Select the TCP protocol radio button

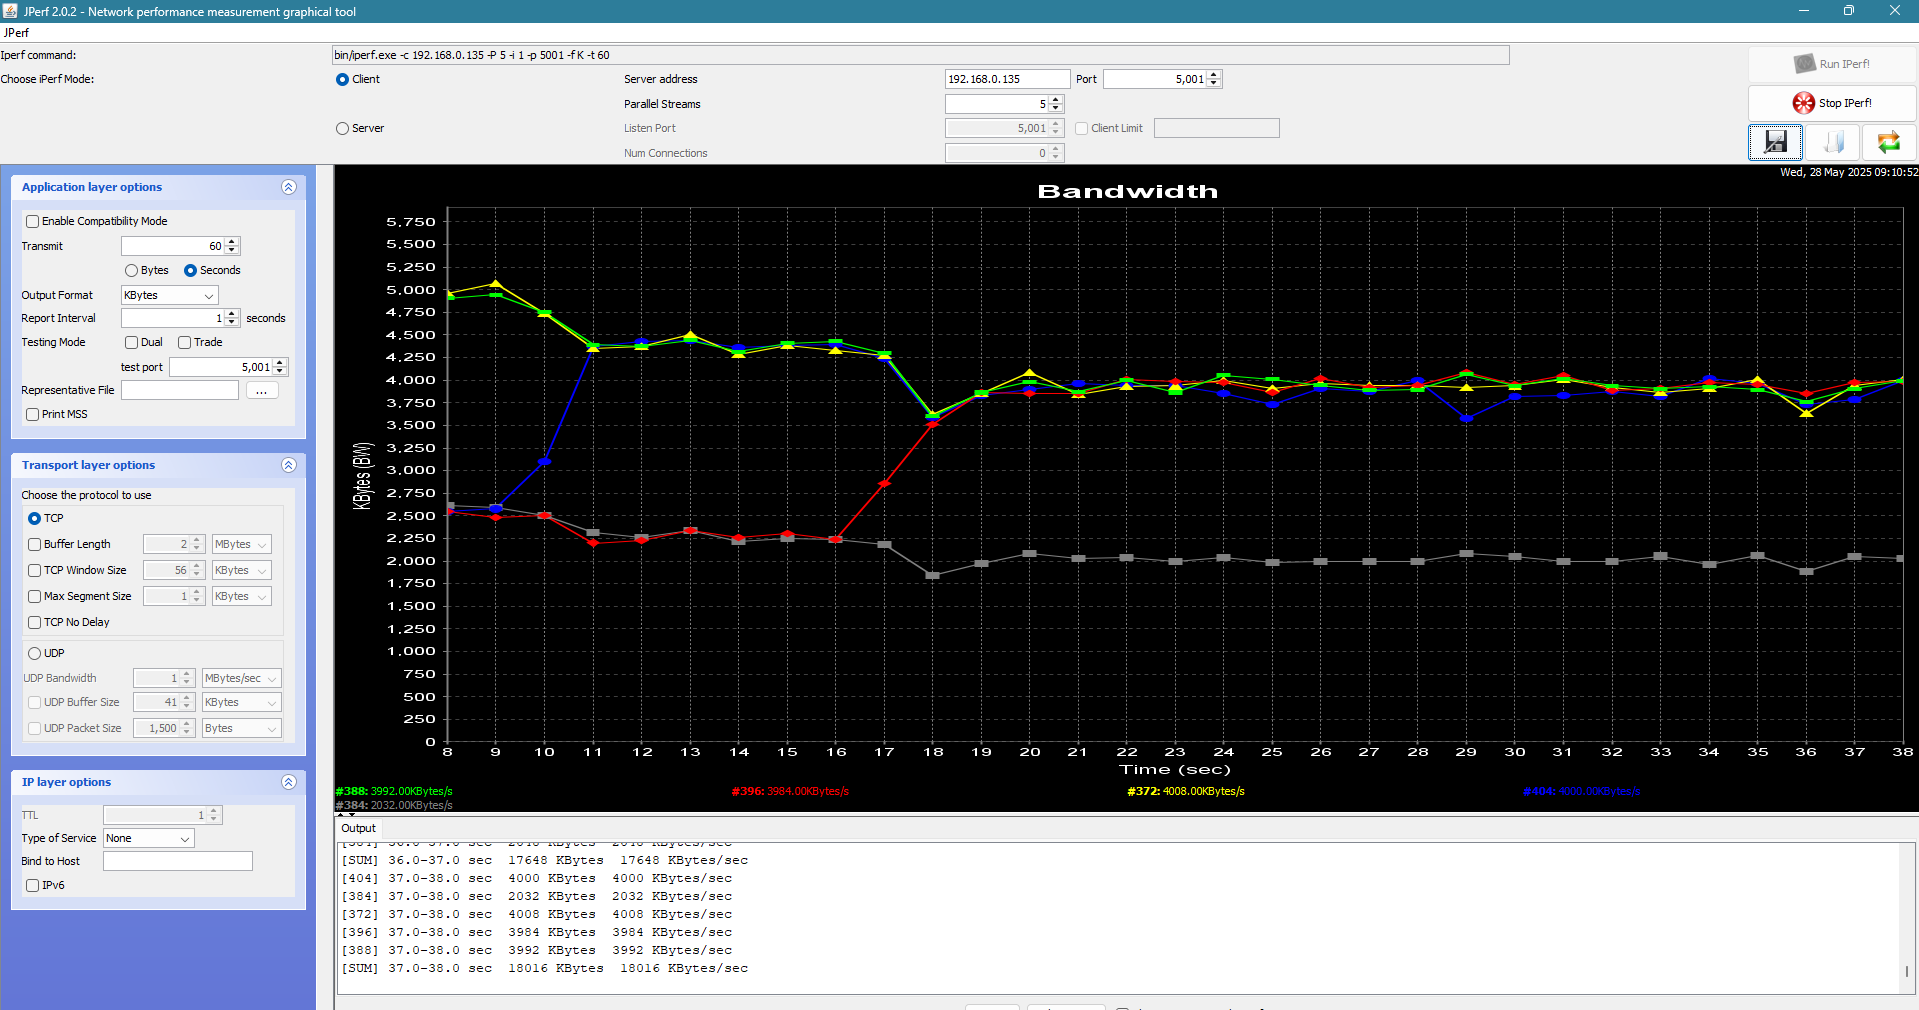coord(34,518)
